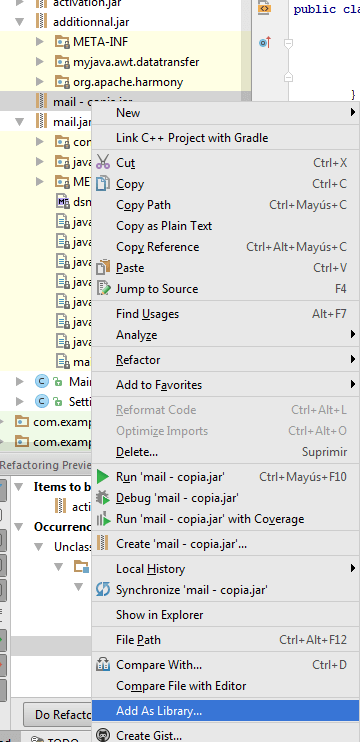Select Show in Explorer
This screenshot has width=360, height=742.
coord(225,615)
